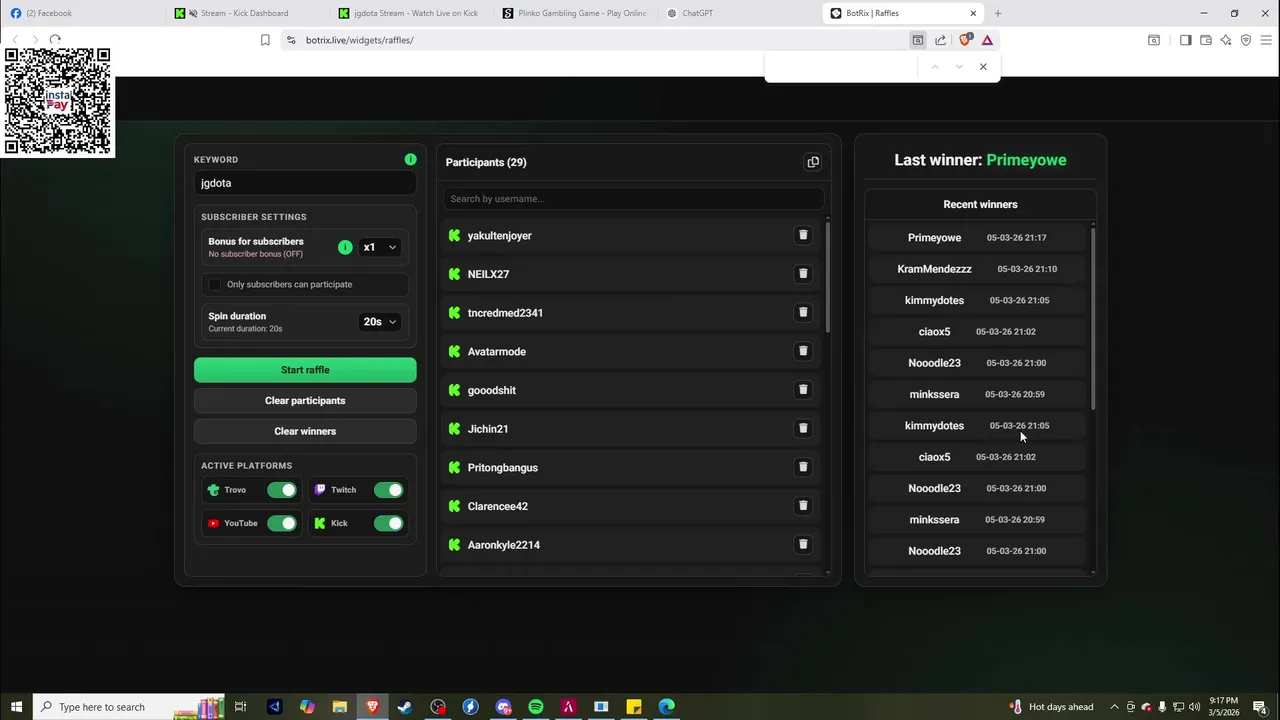Screen dimensions: 1280x720
Task: Delete tncredmed2341 using its trash icon
Action: (x=803, y=312)
